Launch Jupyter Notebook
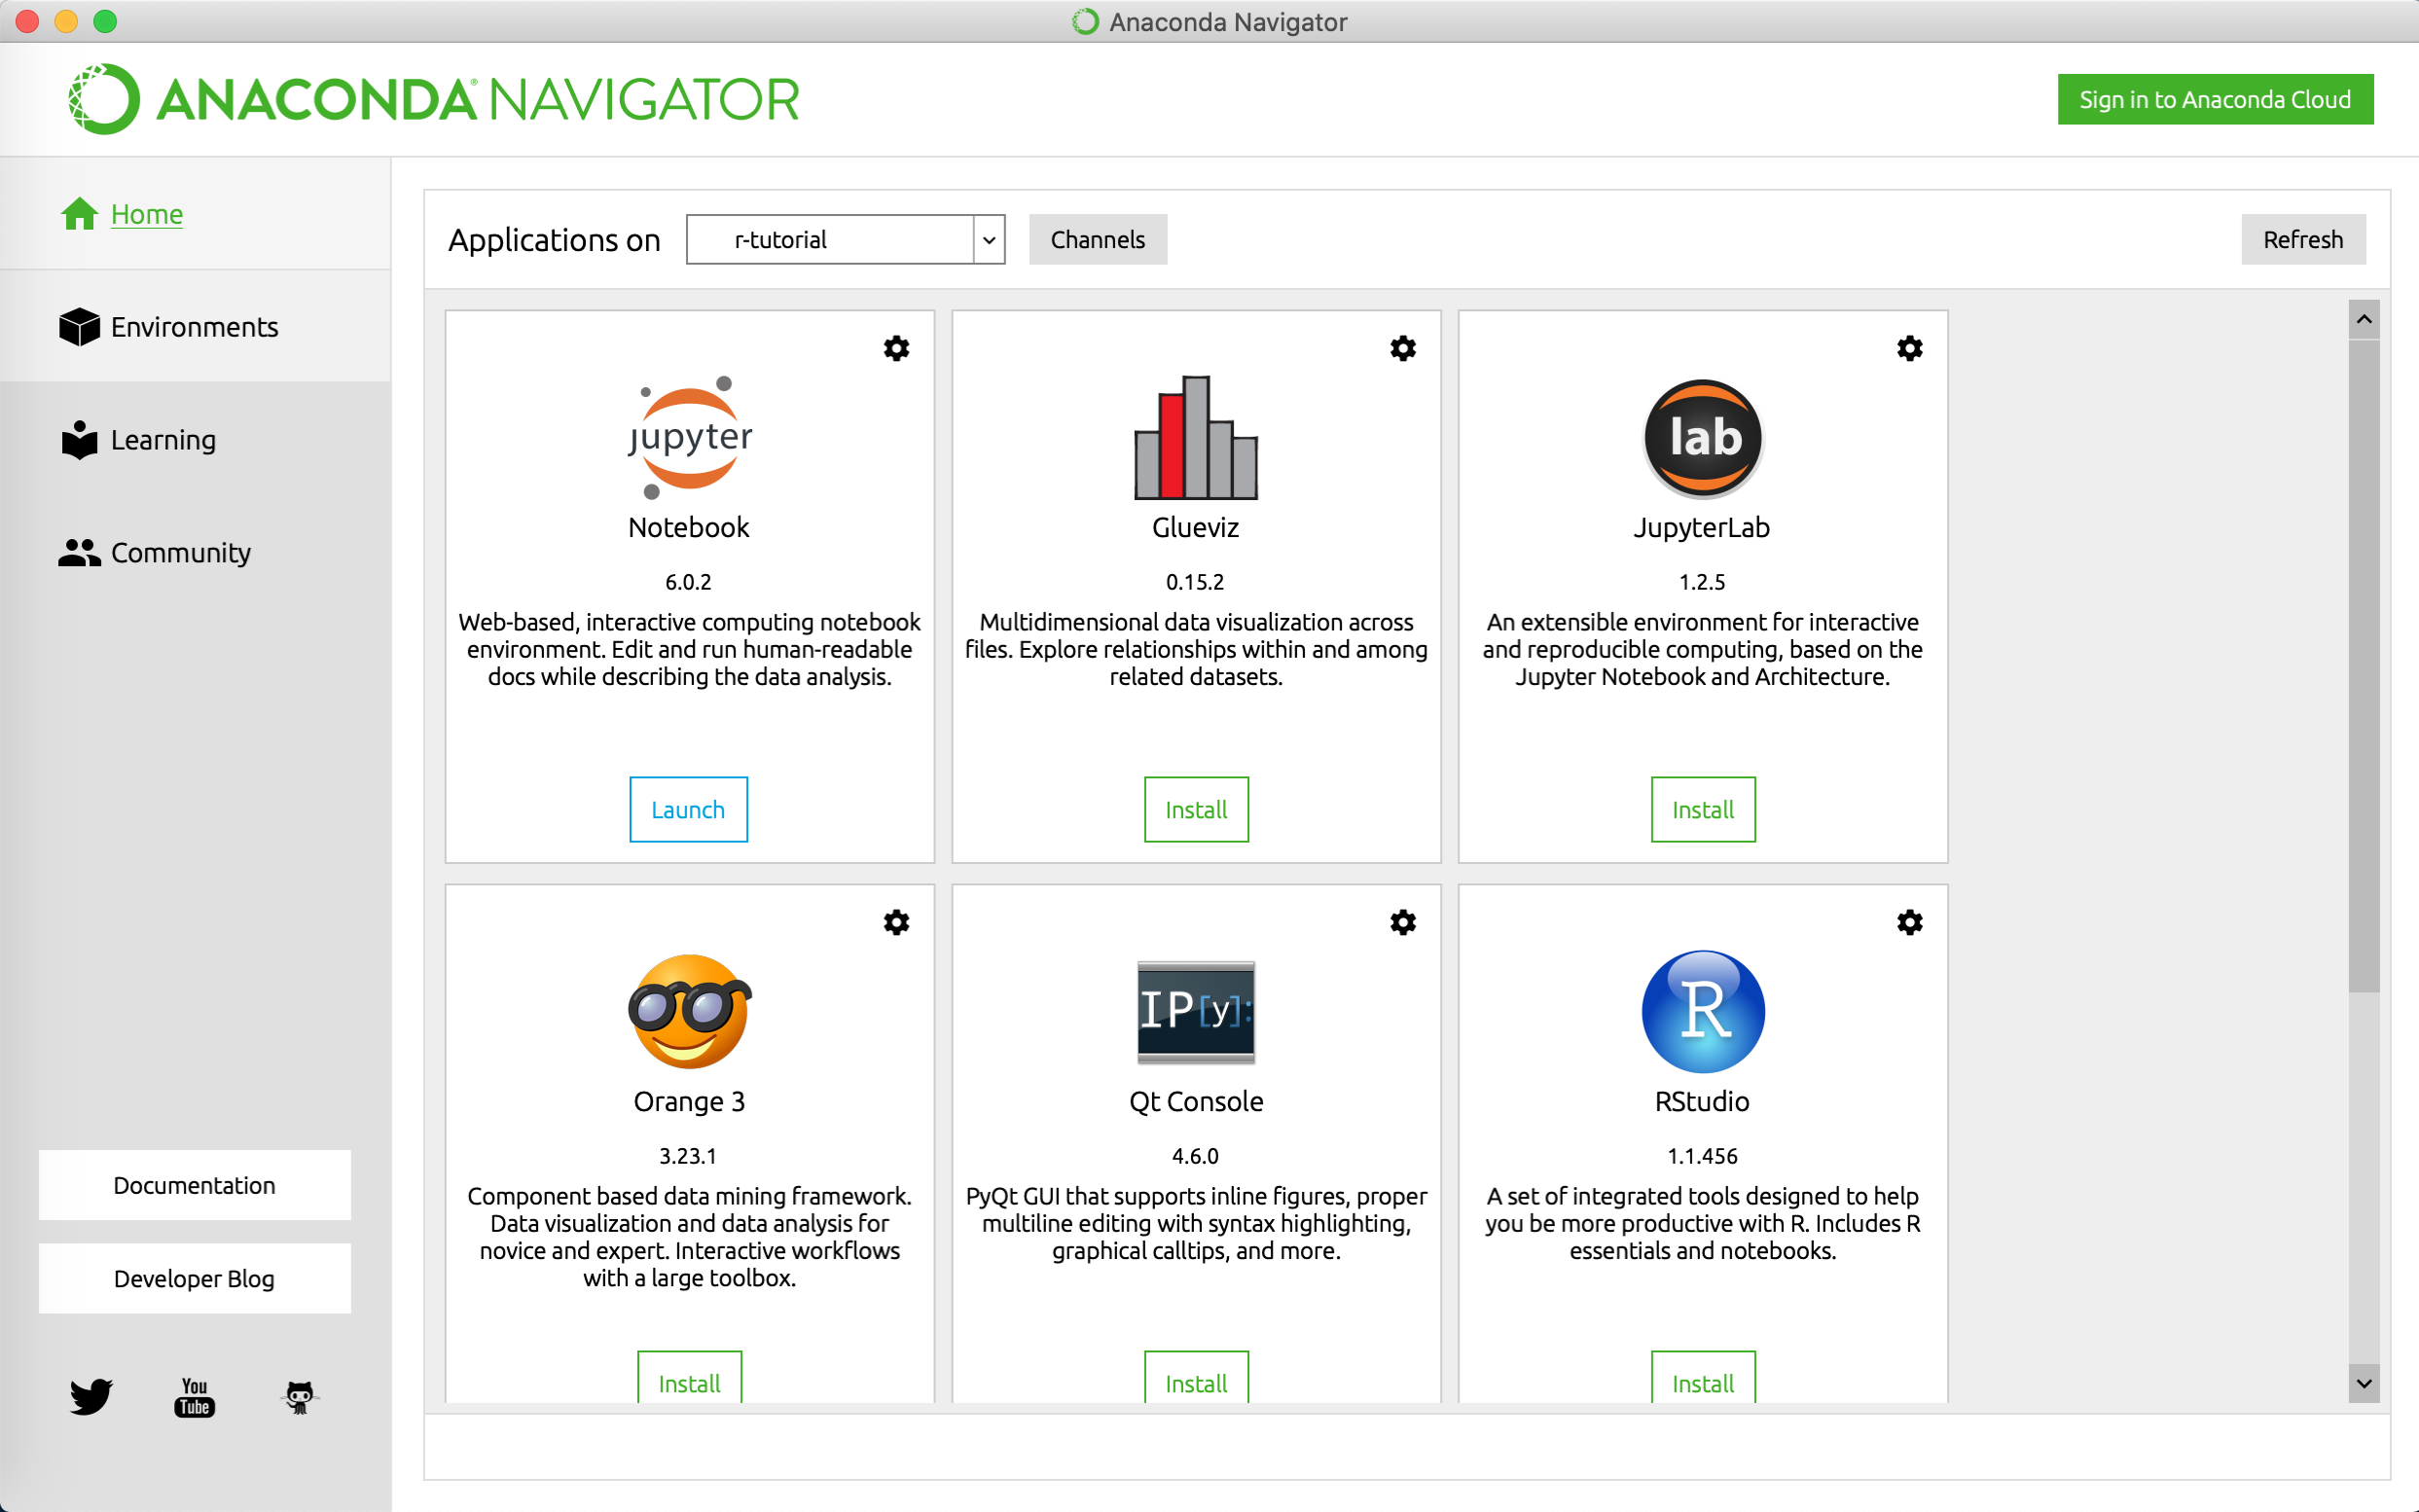The image size is (2419, 1512). (x=688, y=809)
